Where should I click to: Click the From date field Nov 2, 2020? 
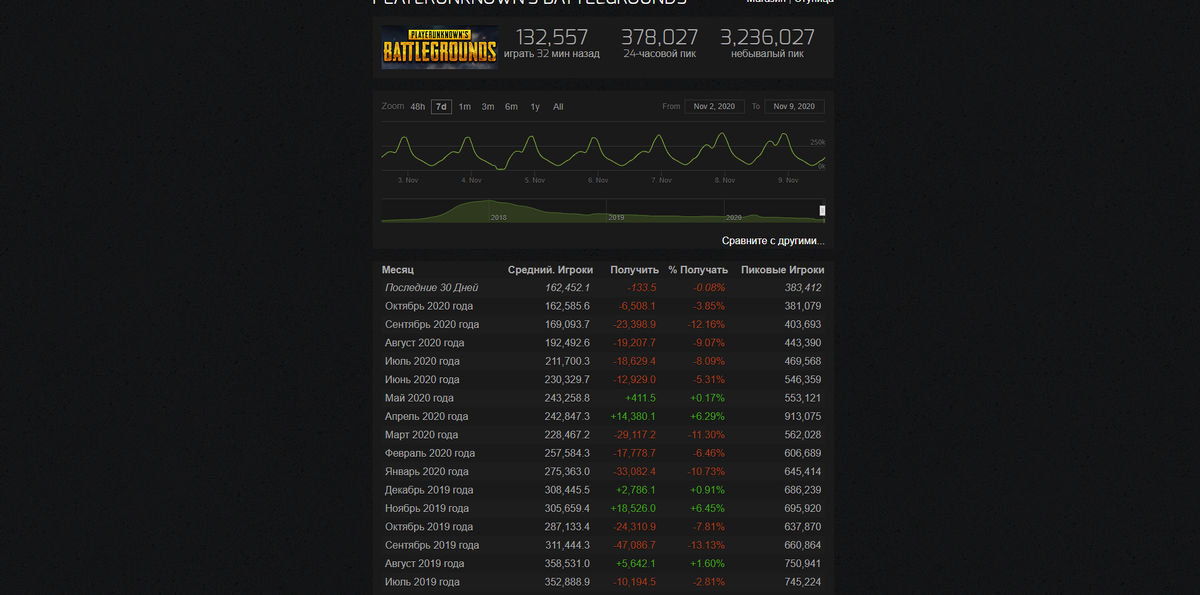[714, 106]
